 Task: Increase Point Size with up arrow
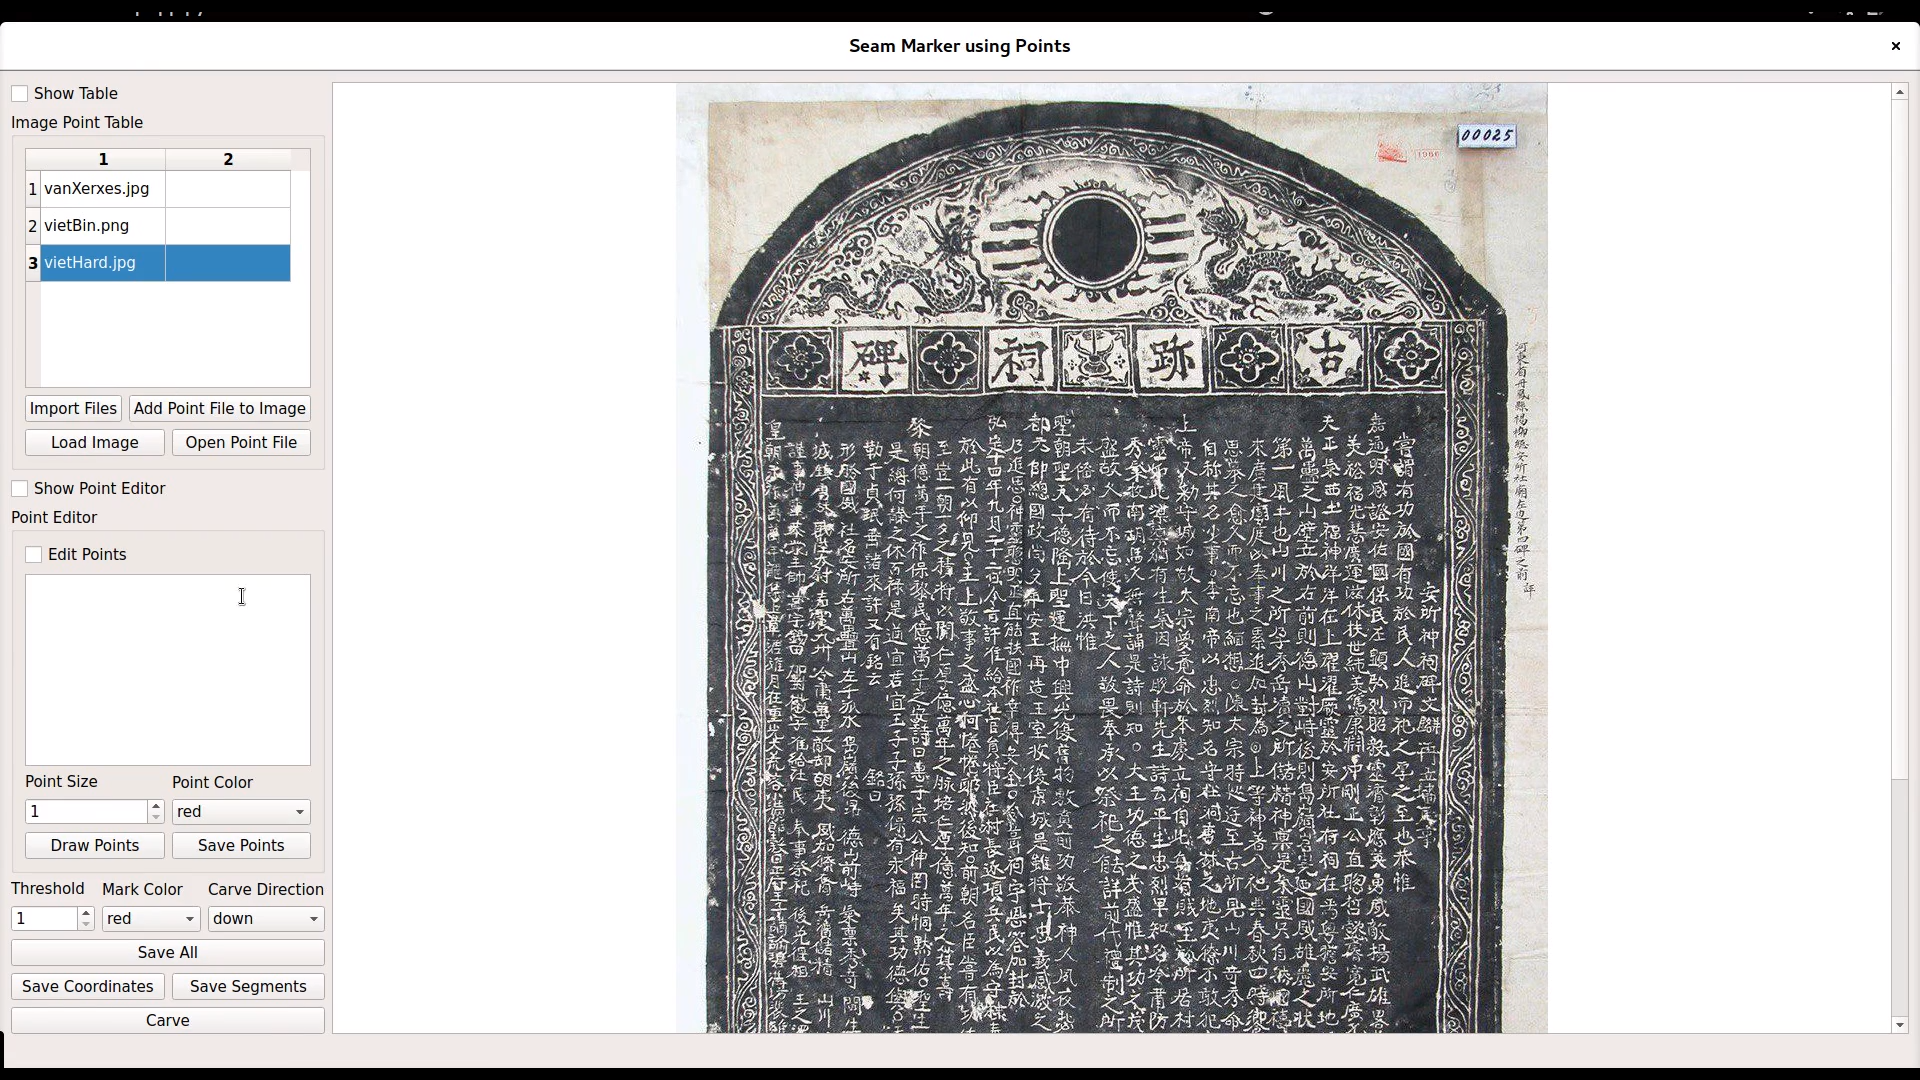click(x=156, y=806)
